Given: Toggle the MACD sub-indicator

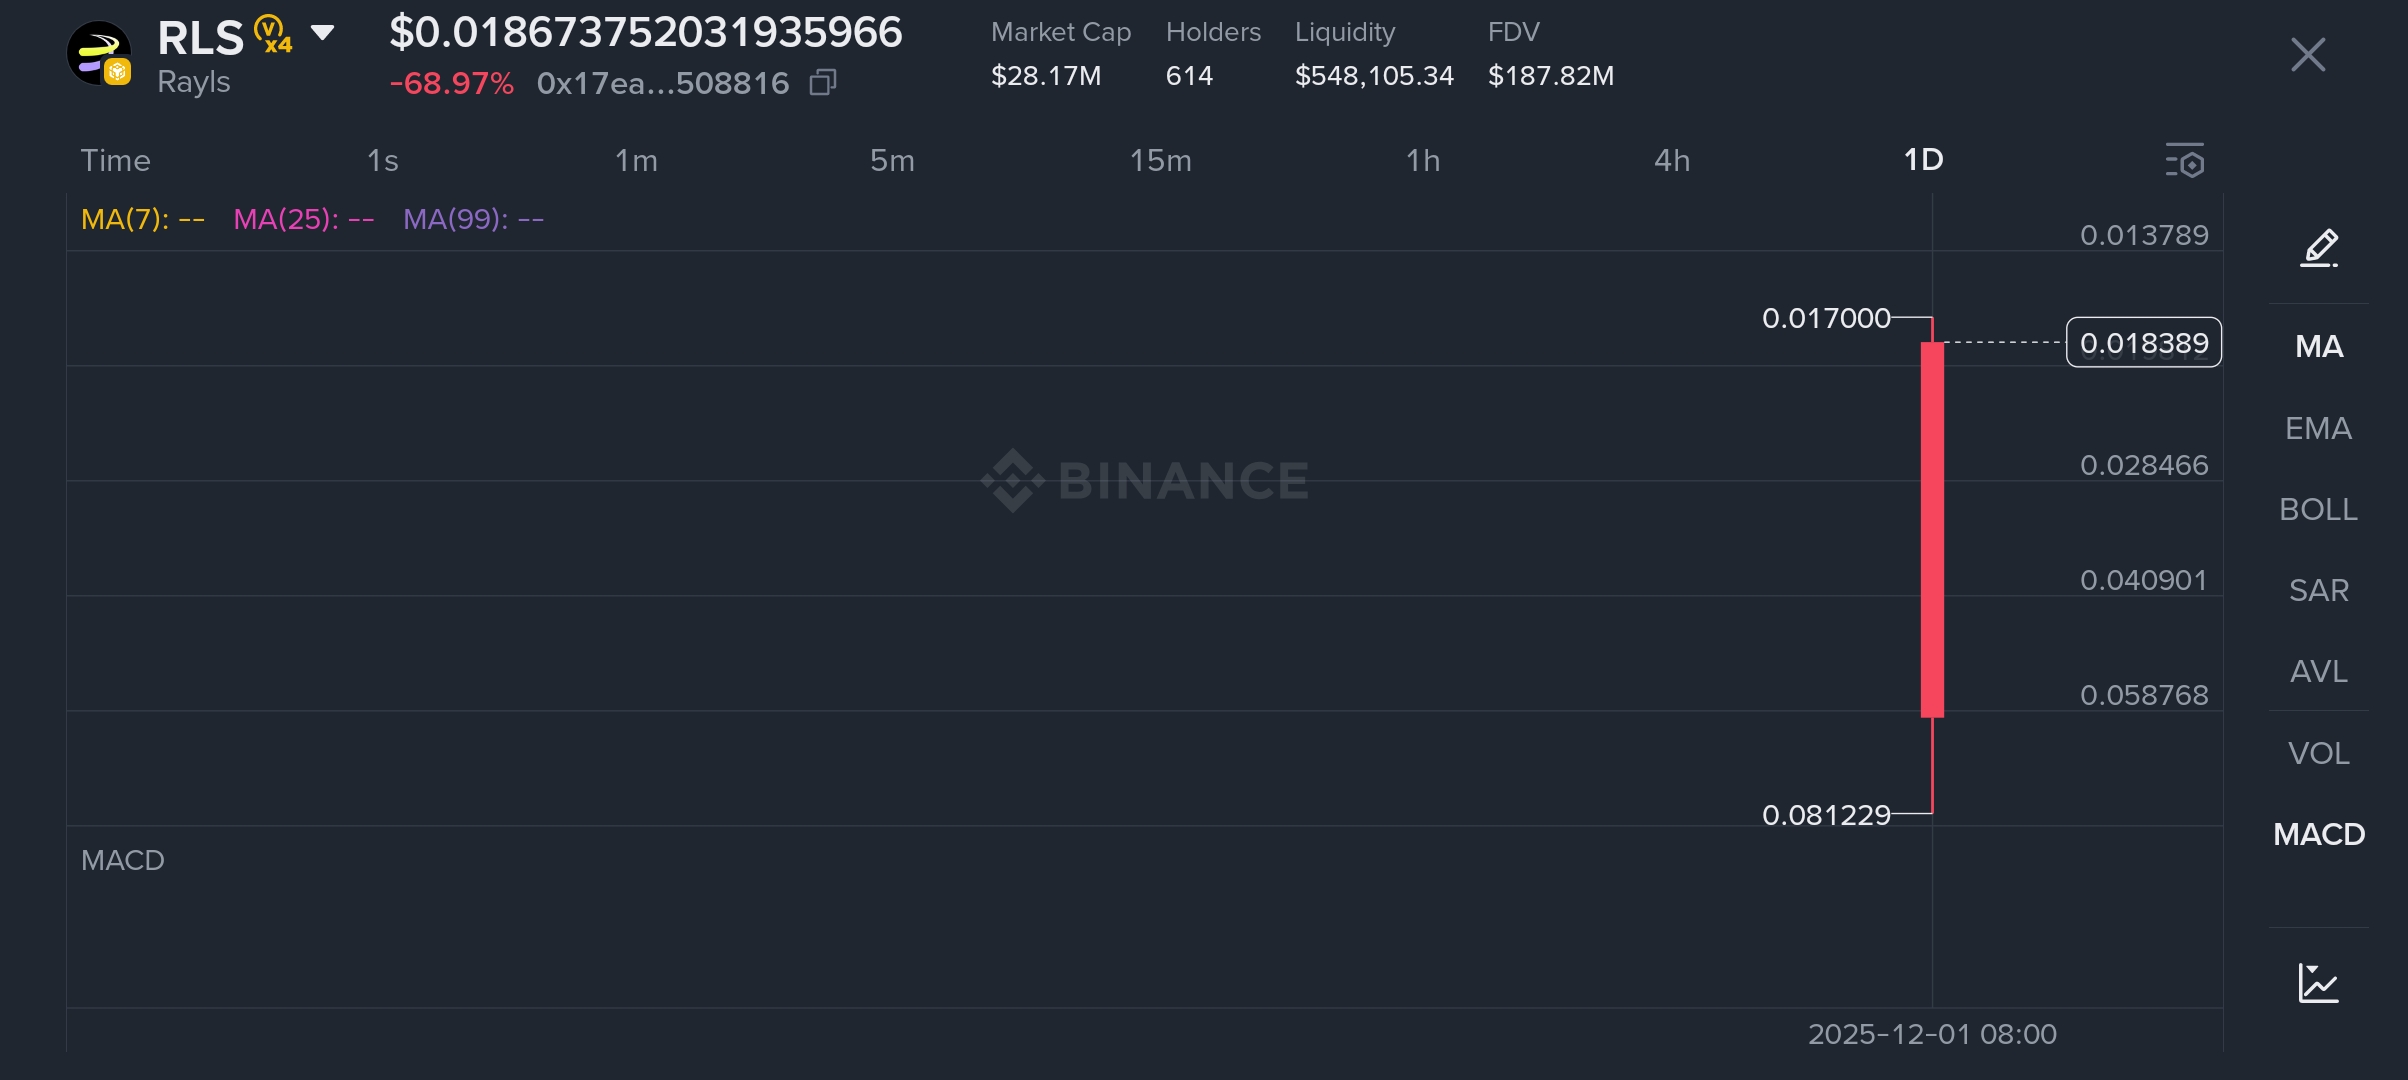Looking at the screenshot, I should (x=2318, y=834).
